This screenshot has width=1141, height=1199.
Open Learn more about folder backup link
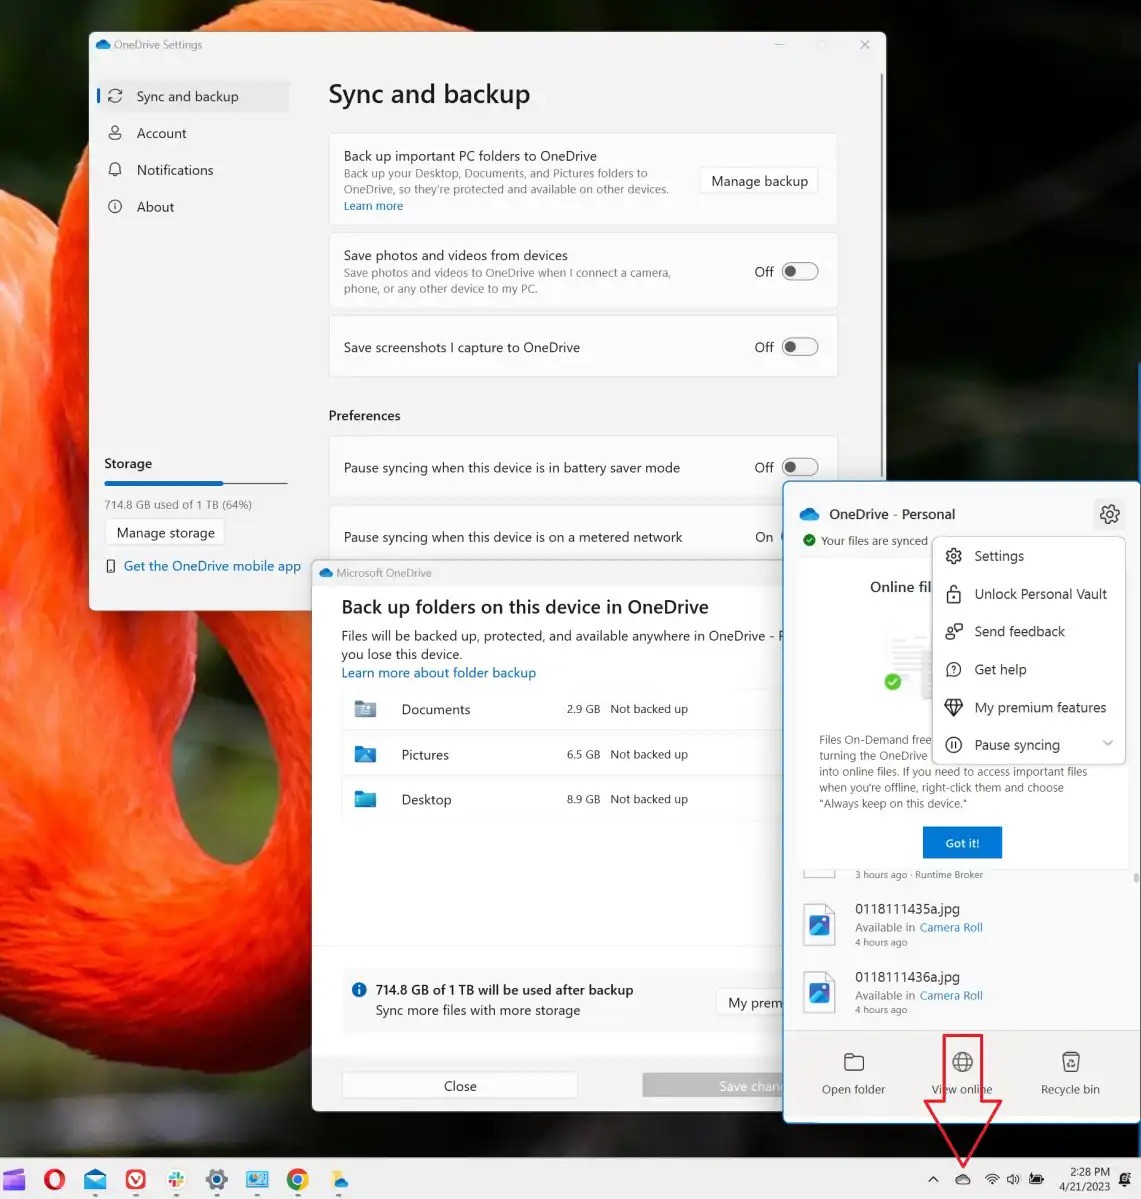438,673
